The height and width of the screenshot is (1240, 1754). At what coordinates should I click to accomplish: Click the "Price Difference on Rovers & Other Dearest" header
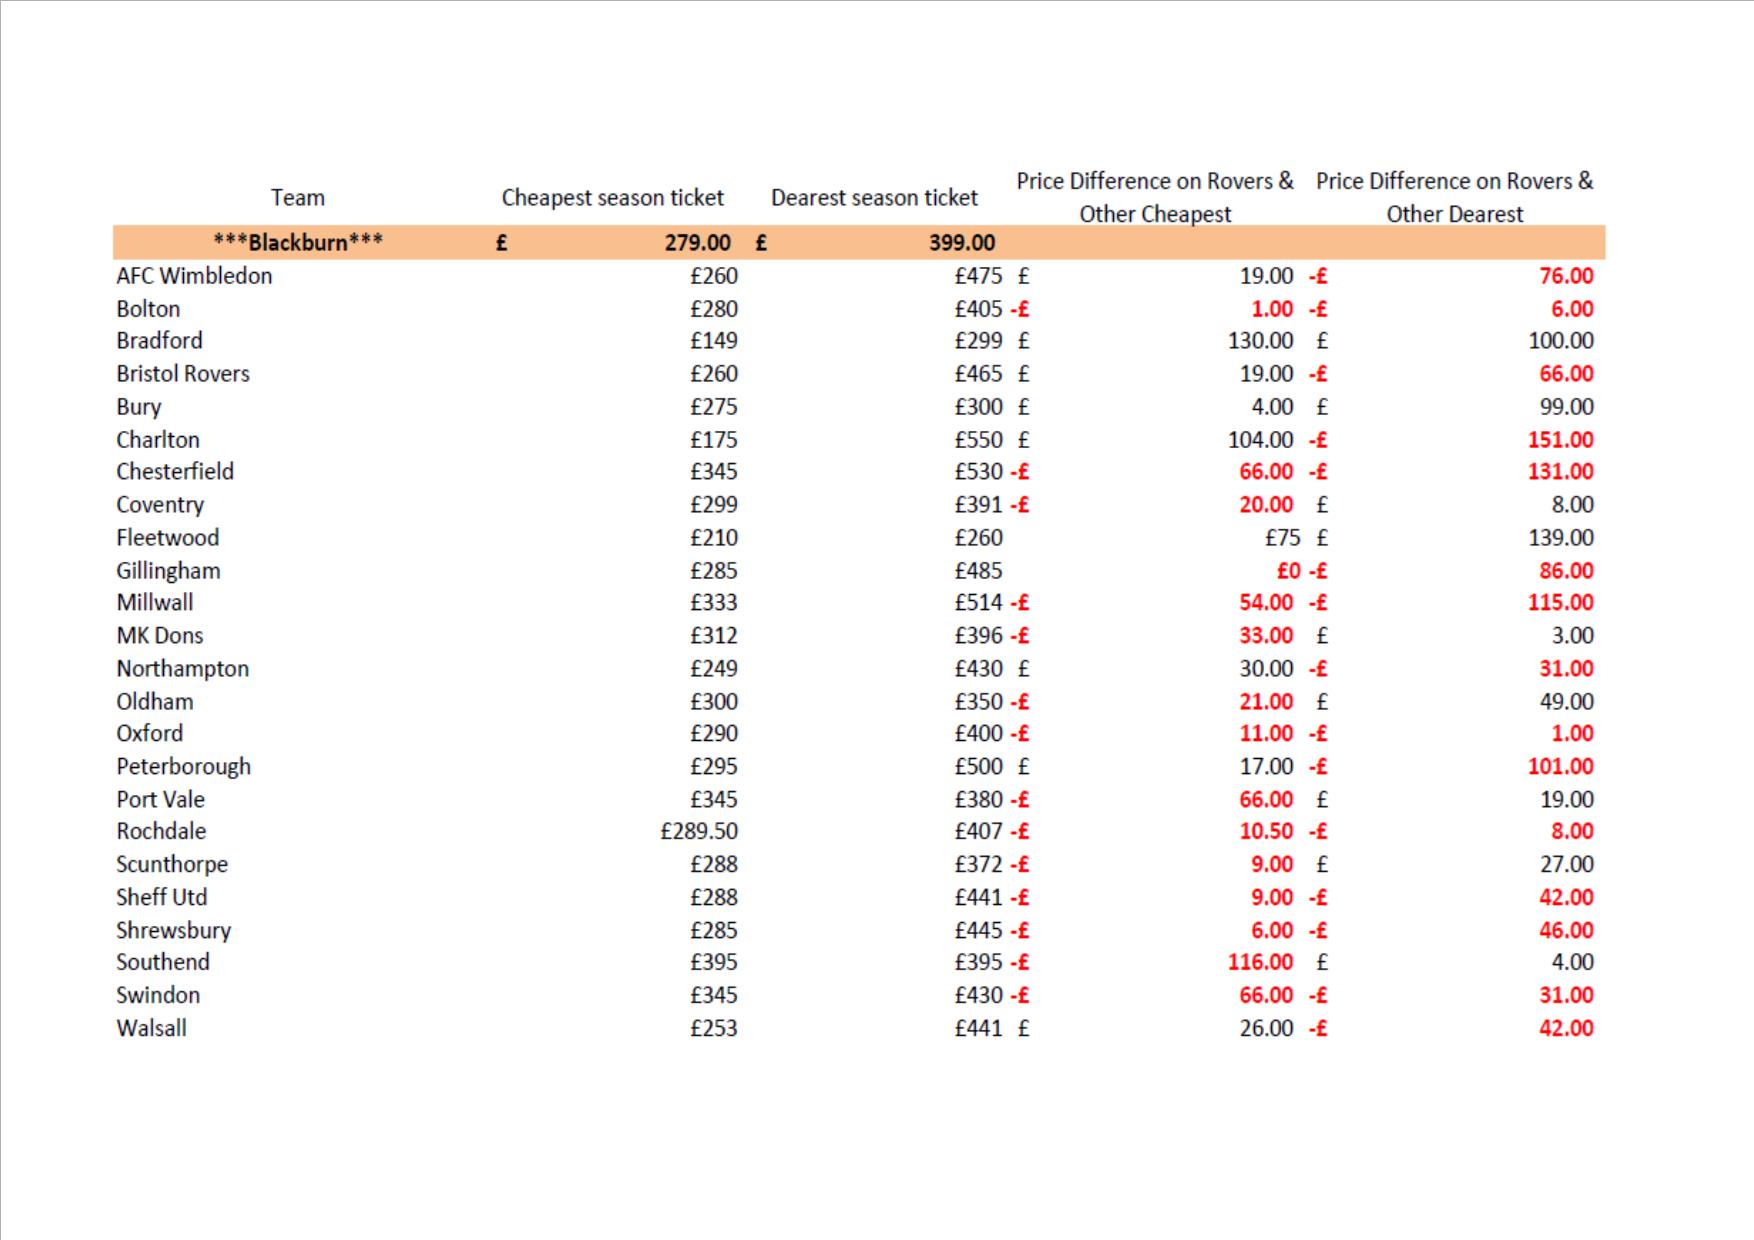point(1454,197)
